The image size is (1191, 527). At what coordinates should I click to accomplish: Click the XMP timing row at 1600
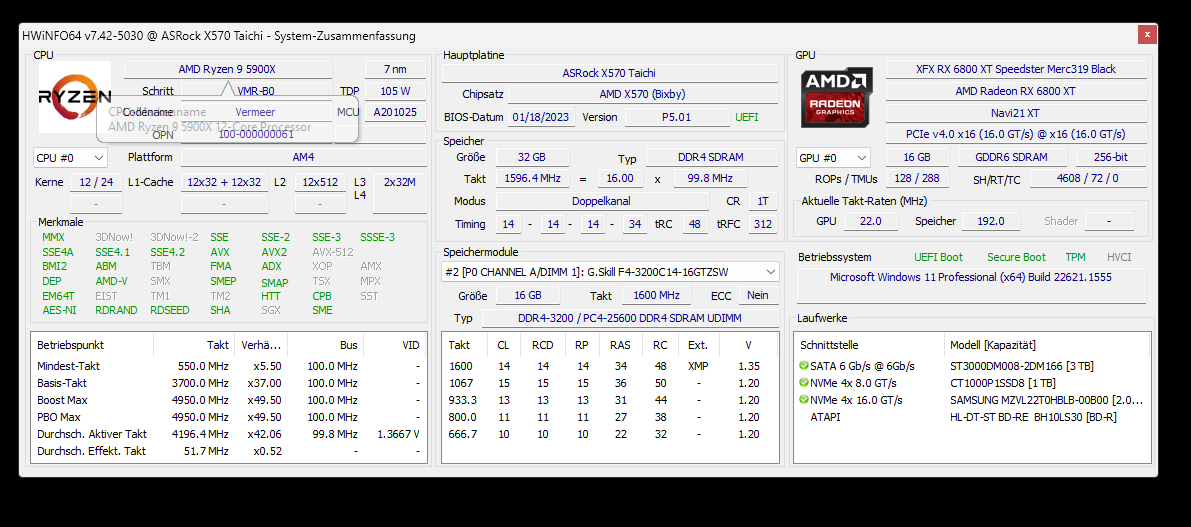[610, 366]
